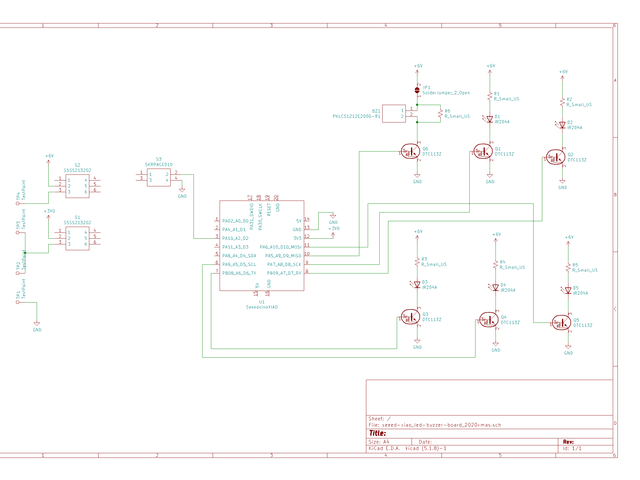Select the BZ1 buzzer component box
This screenshot has height=480, width=640.
point(393,113)
